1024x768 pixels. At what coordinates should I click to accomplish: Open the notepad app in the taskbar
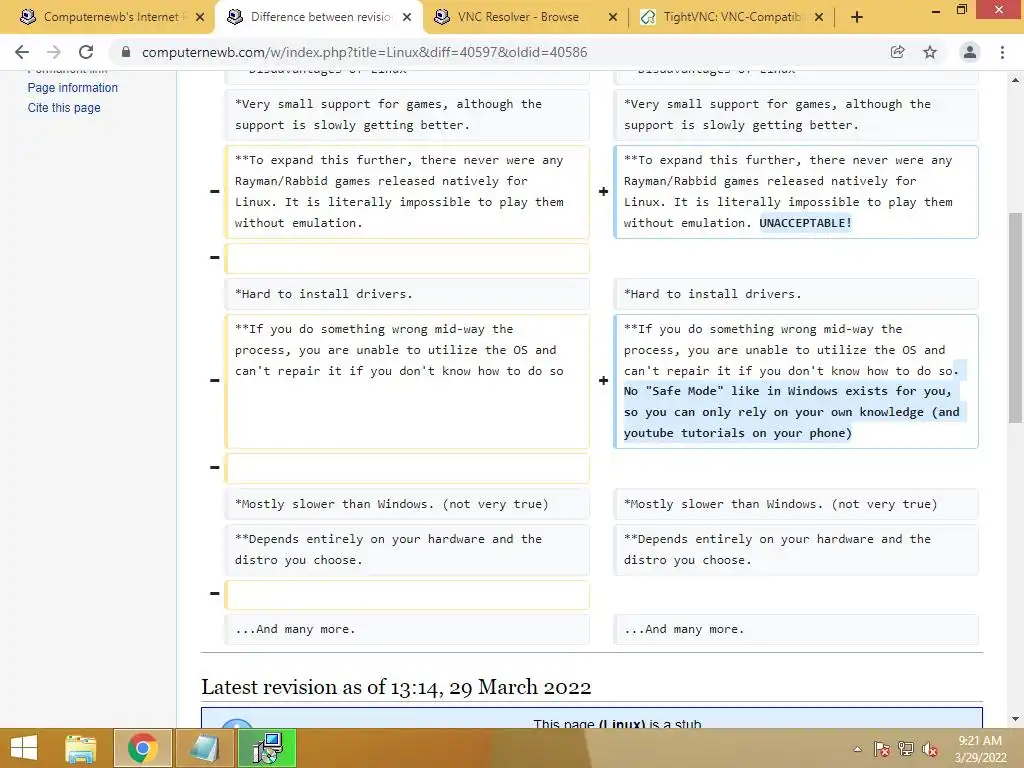204,748
